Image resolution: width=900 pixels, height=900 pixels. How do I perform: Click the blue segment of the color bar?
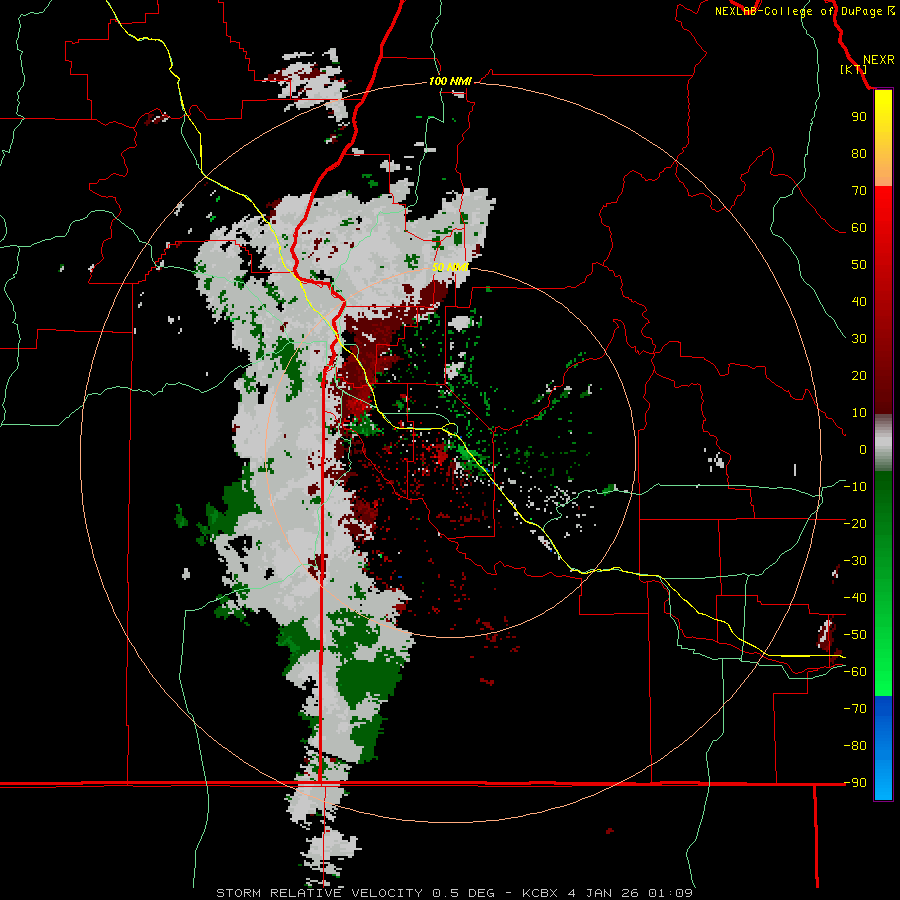[883, 748]
